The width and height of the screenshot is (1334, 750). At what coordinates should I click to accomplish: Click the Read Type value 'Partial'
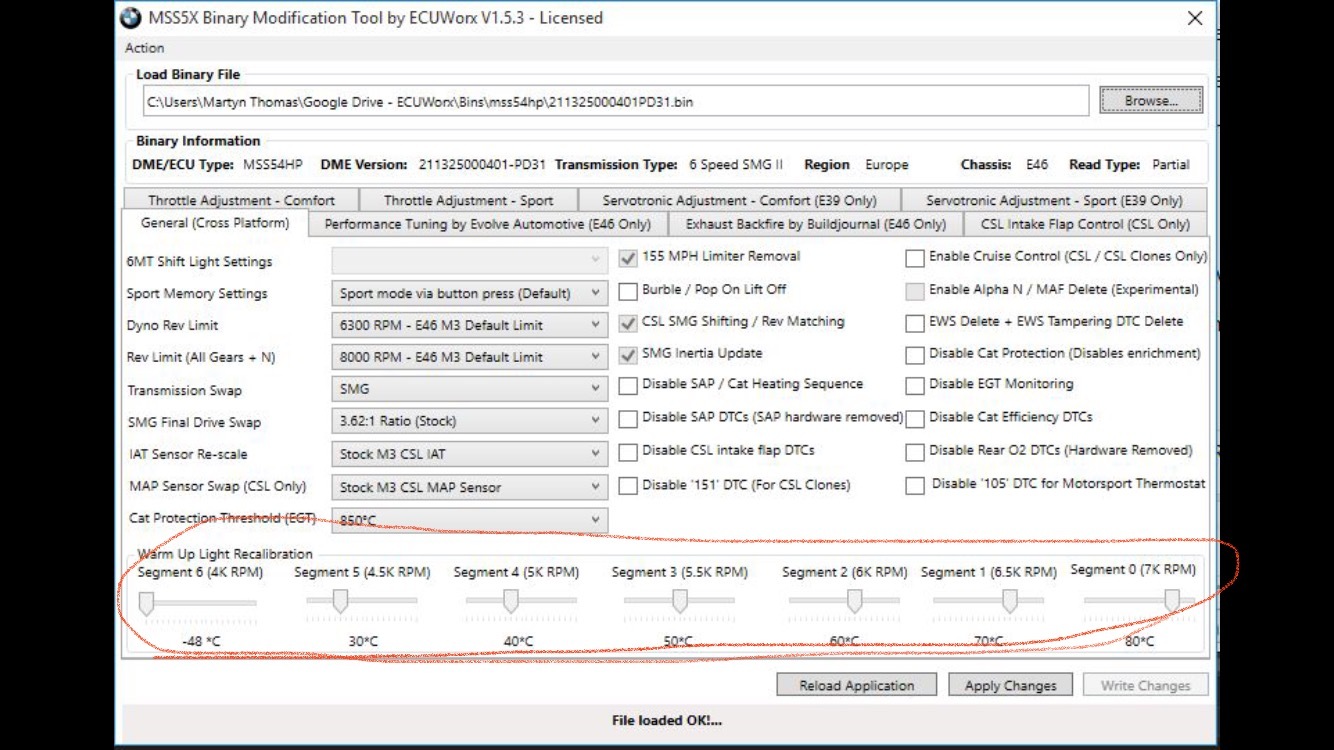pyautogui.click(x=1171, y=164)
